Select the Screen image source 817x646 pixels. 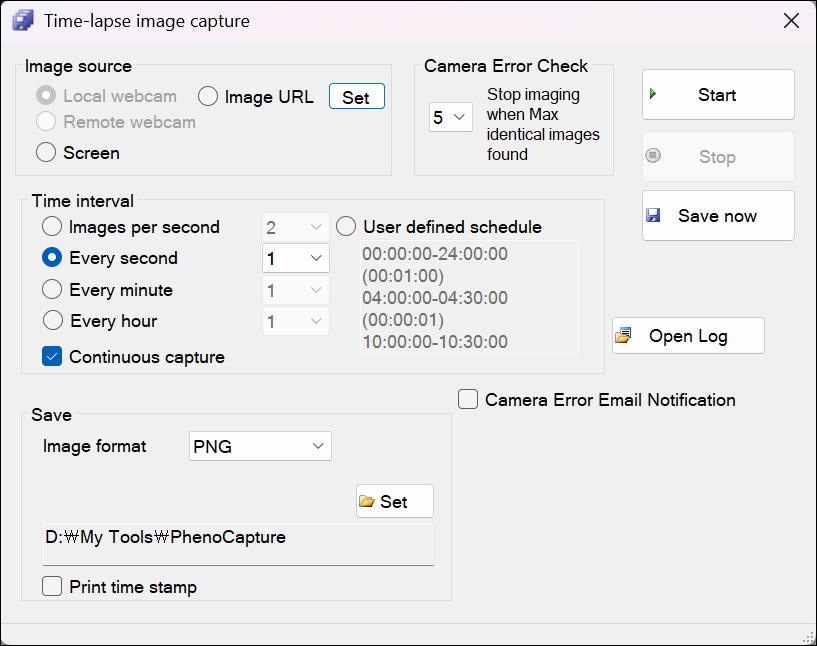pyautogui.click(x=46, y=153)
